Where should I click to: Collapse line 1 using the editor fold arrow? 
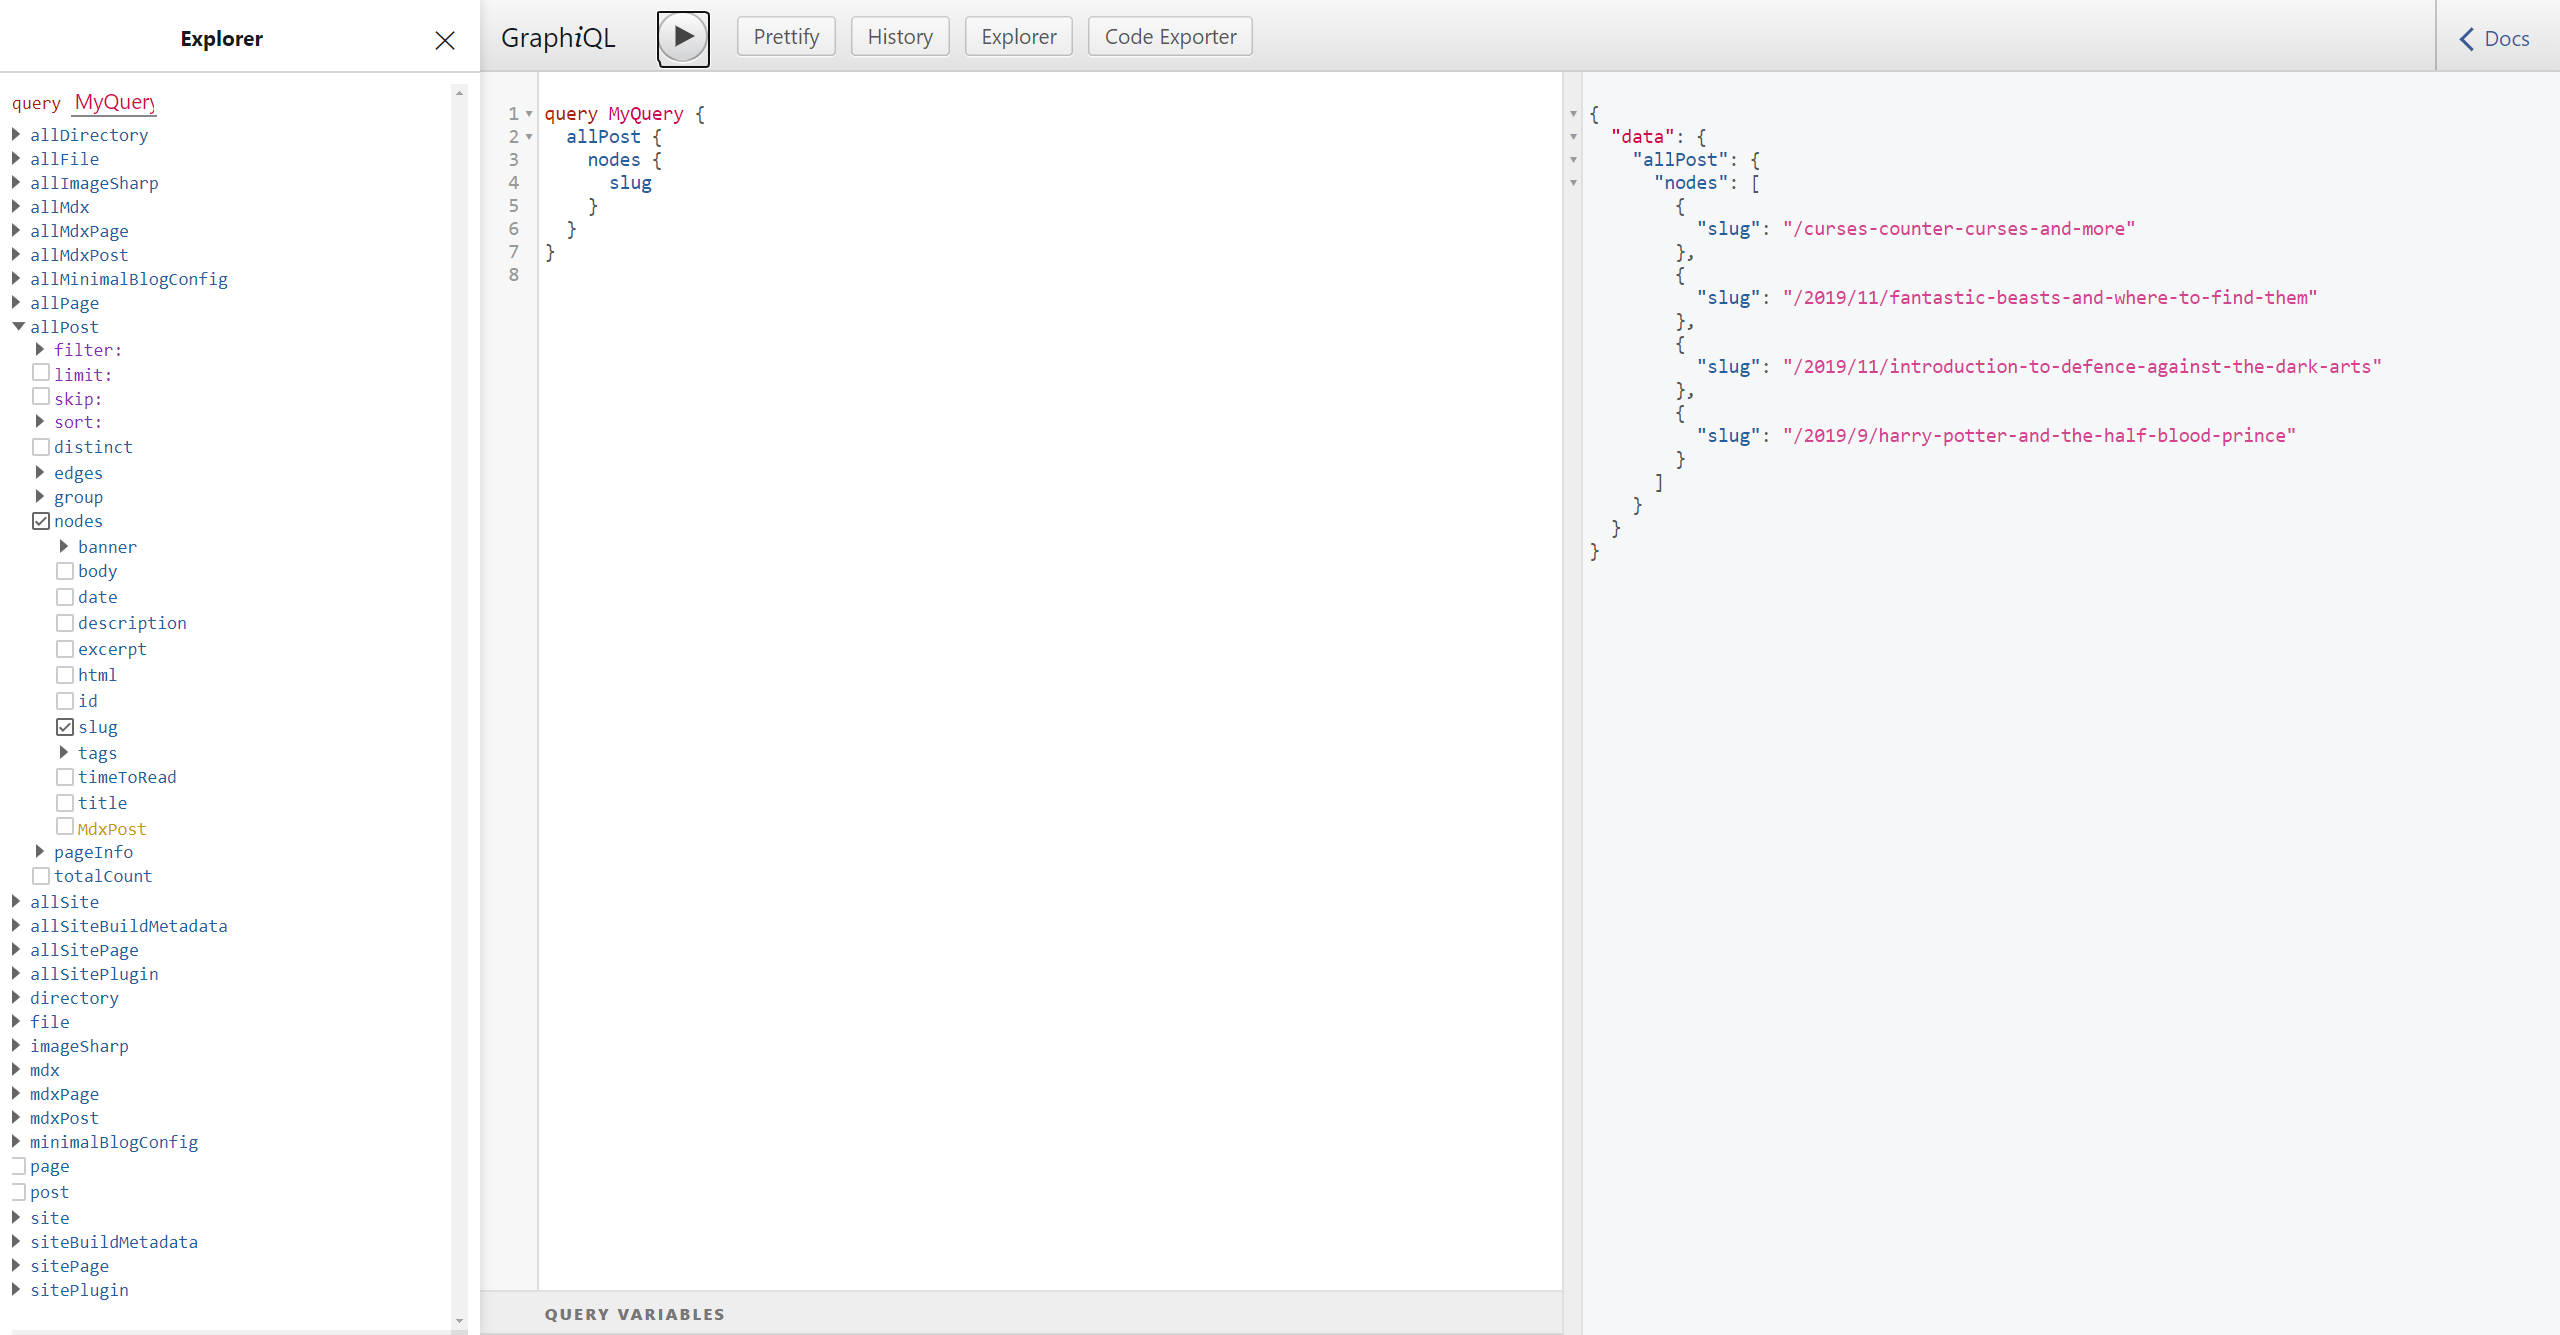coord(529,113)
